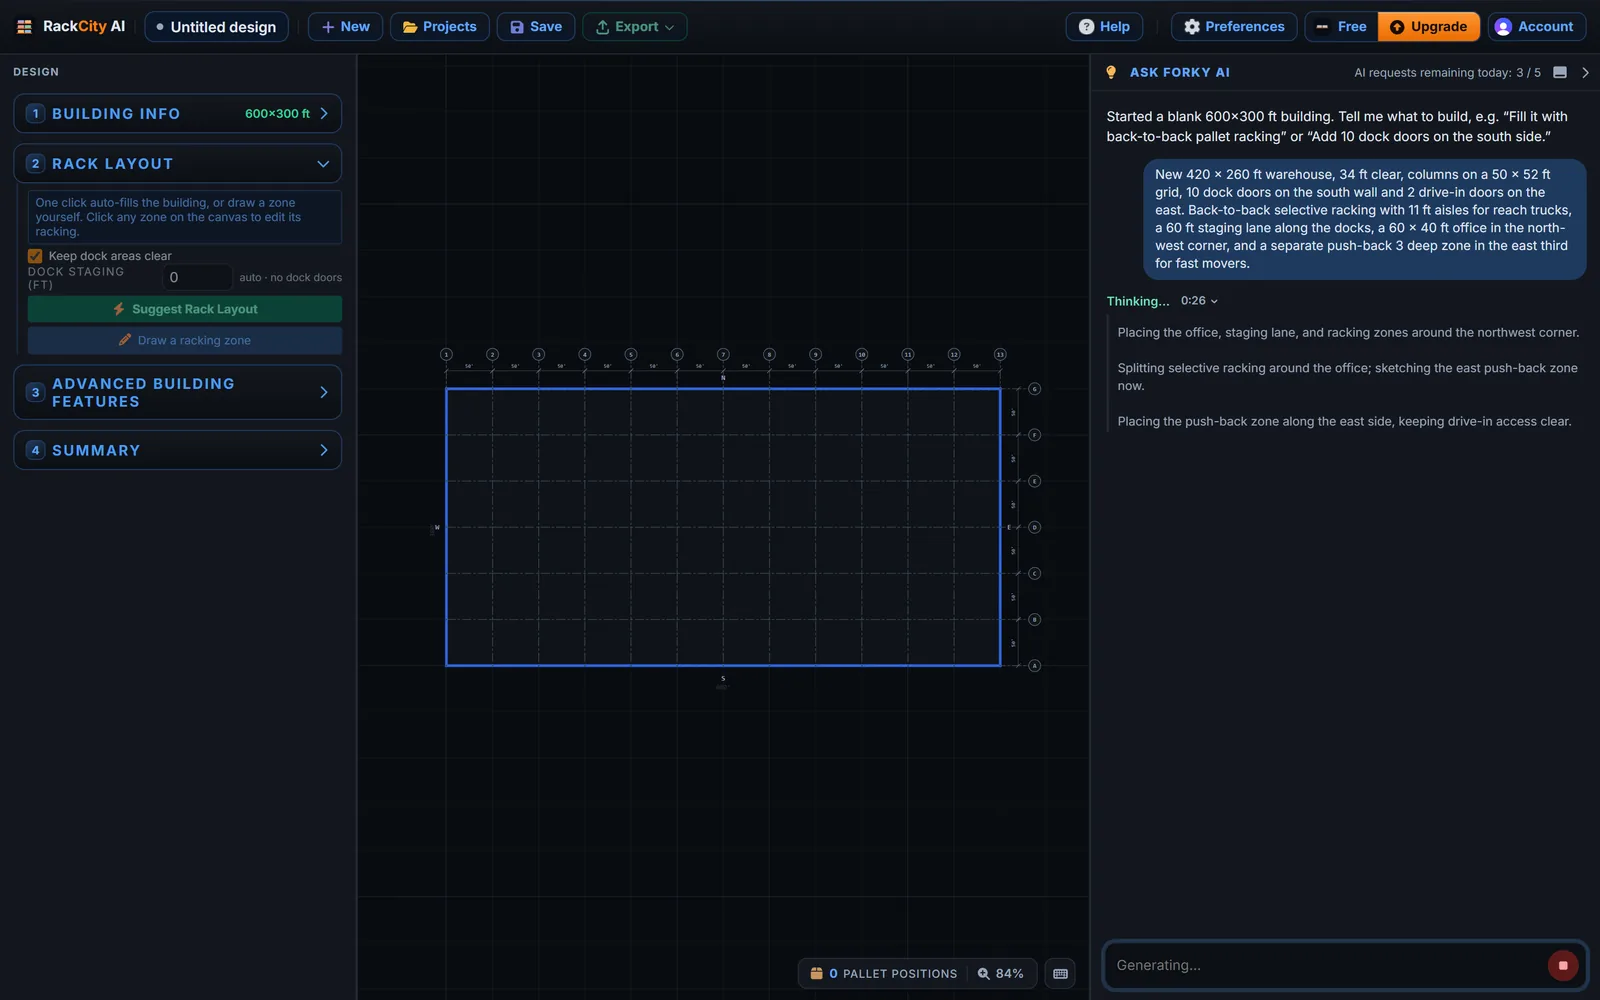
Task: Click the Forky AI lightbulb icon
Action: (x=1111, y=73)
